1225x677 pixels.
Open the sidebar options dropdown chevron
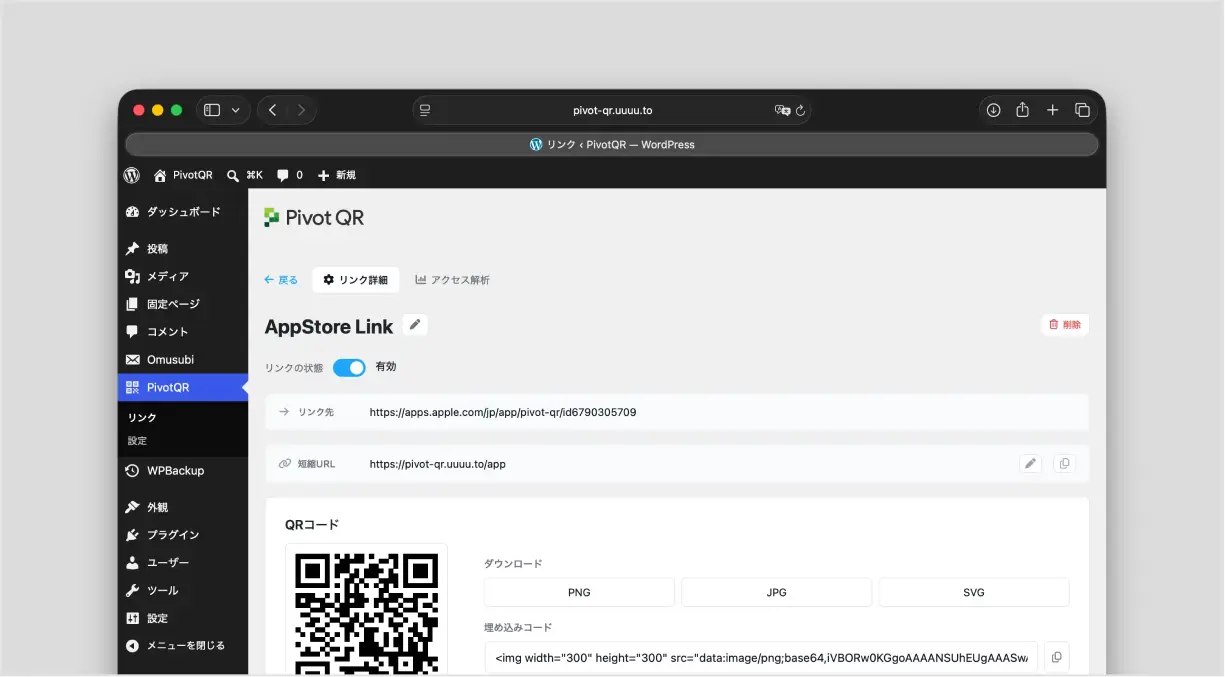coord(236,110)
